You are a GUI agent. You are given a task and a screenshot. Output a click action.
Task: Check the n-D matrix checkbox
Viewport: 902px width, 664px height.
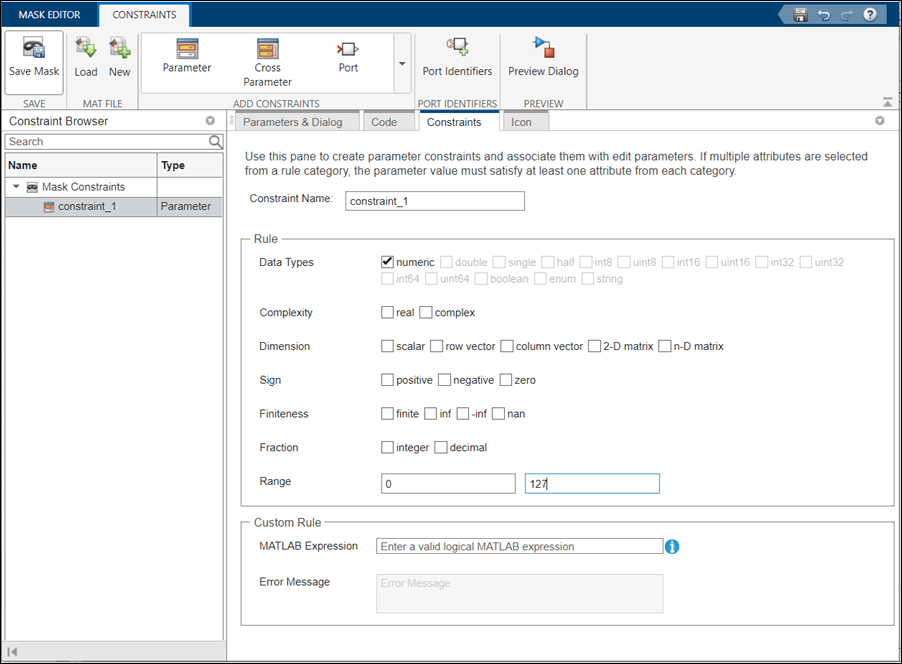(x=664, y=346)
